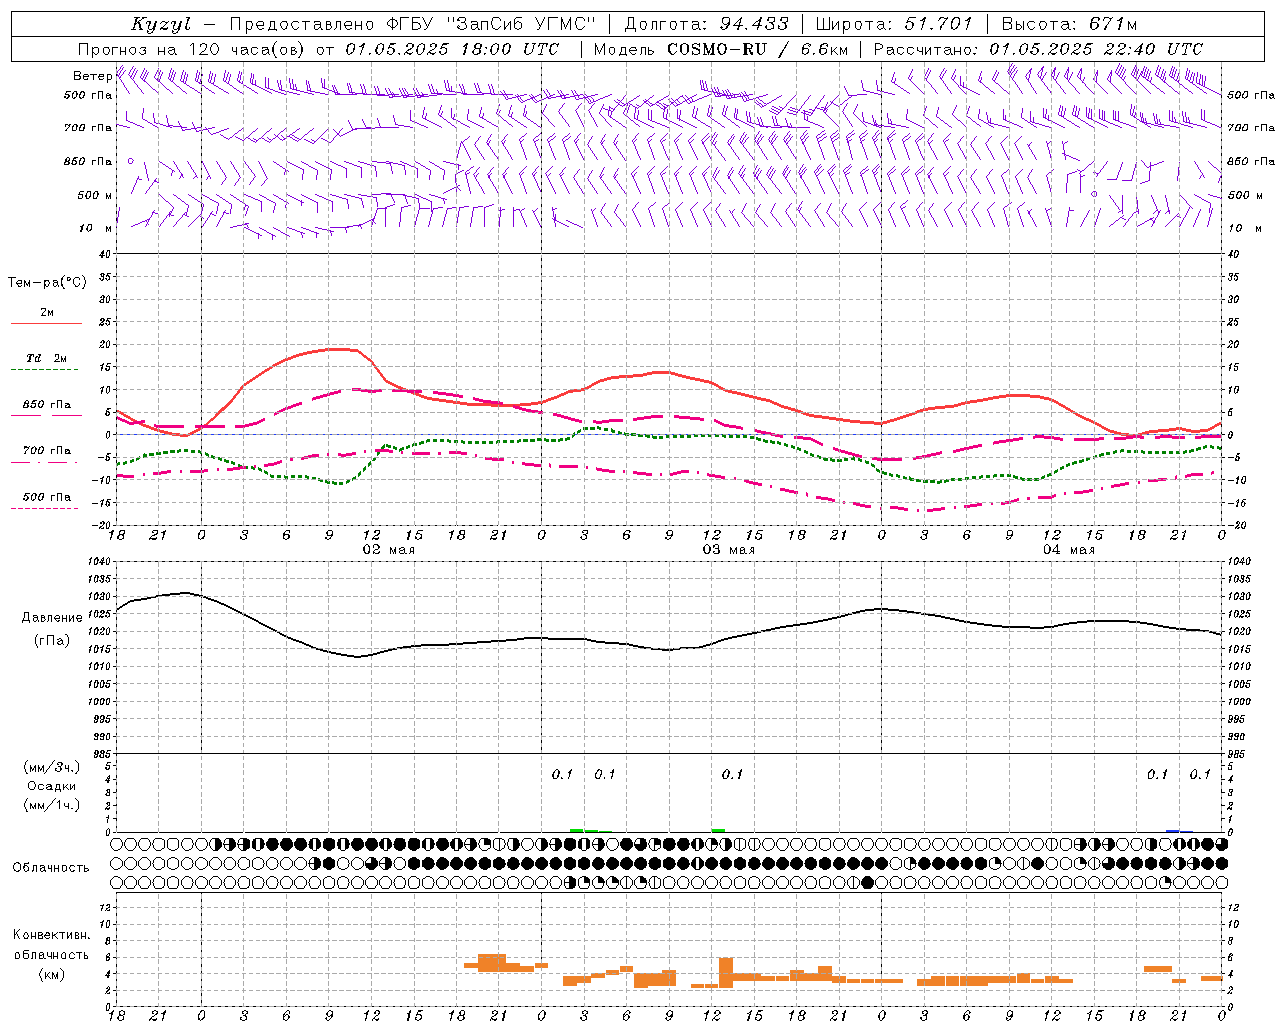Viewport: 1280px width, 1024px height.
Task: Click the Рассчитано 01.05.2025 22:40 UTC timestamp
Action: click(1038, 49)
